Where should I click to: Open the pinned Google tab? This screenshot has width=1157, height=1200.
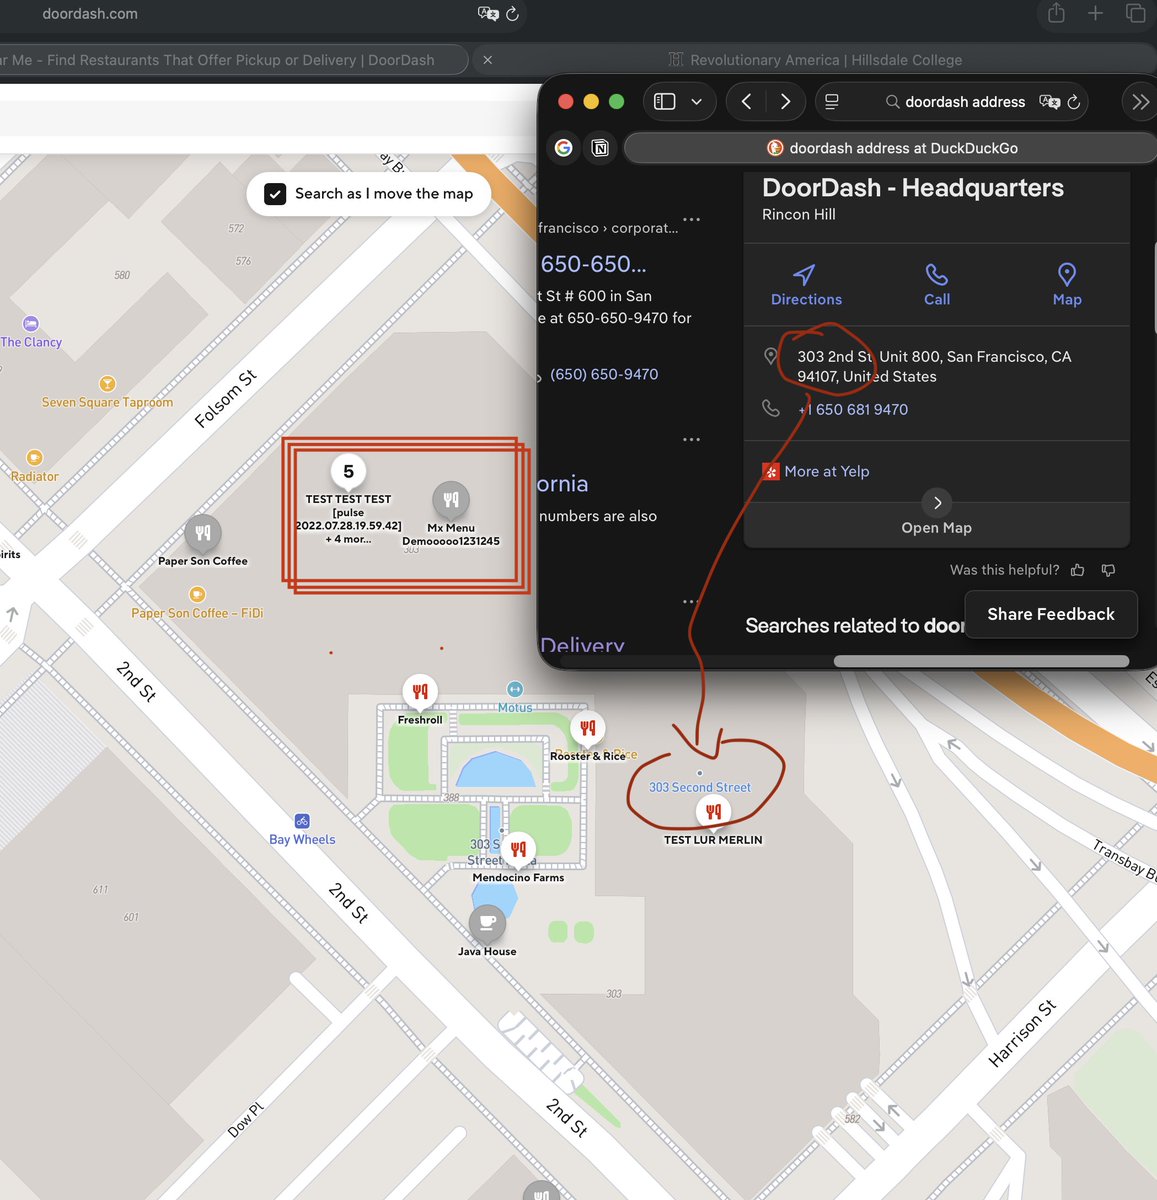pyautogui.click(x=564, y=148)
